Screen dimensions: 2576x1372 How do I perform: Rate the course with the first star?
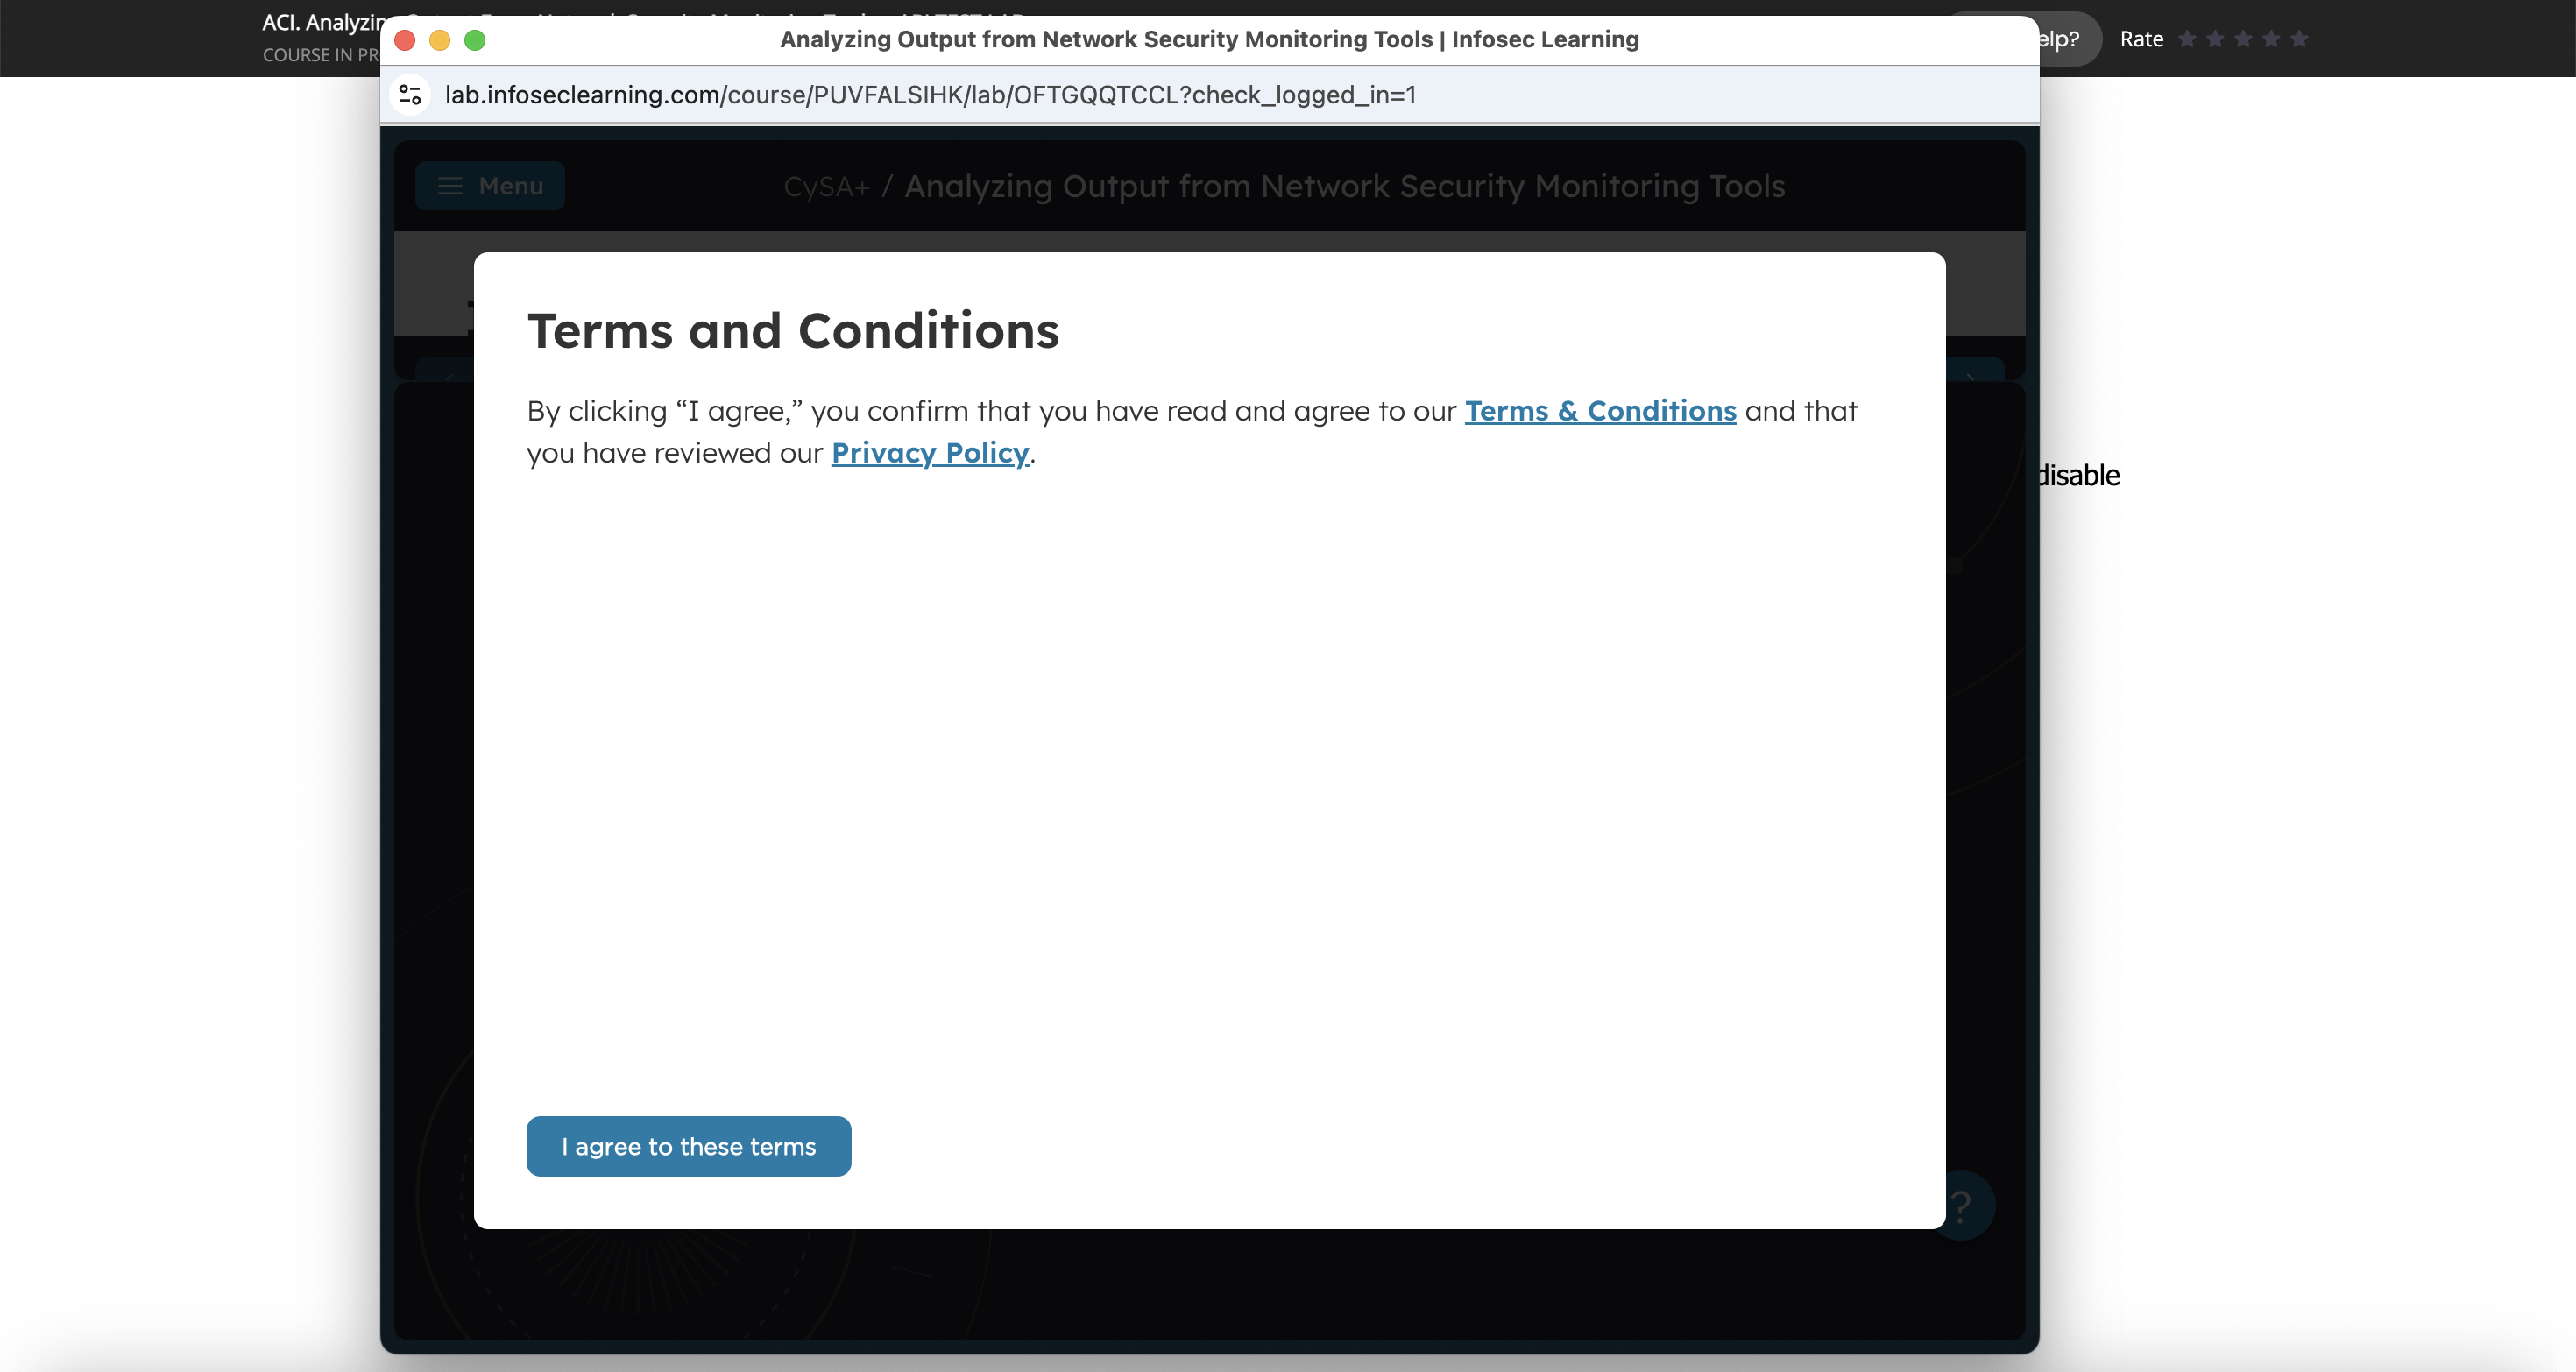click(x=2187, y=39)
